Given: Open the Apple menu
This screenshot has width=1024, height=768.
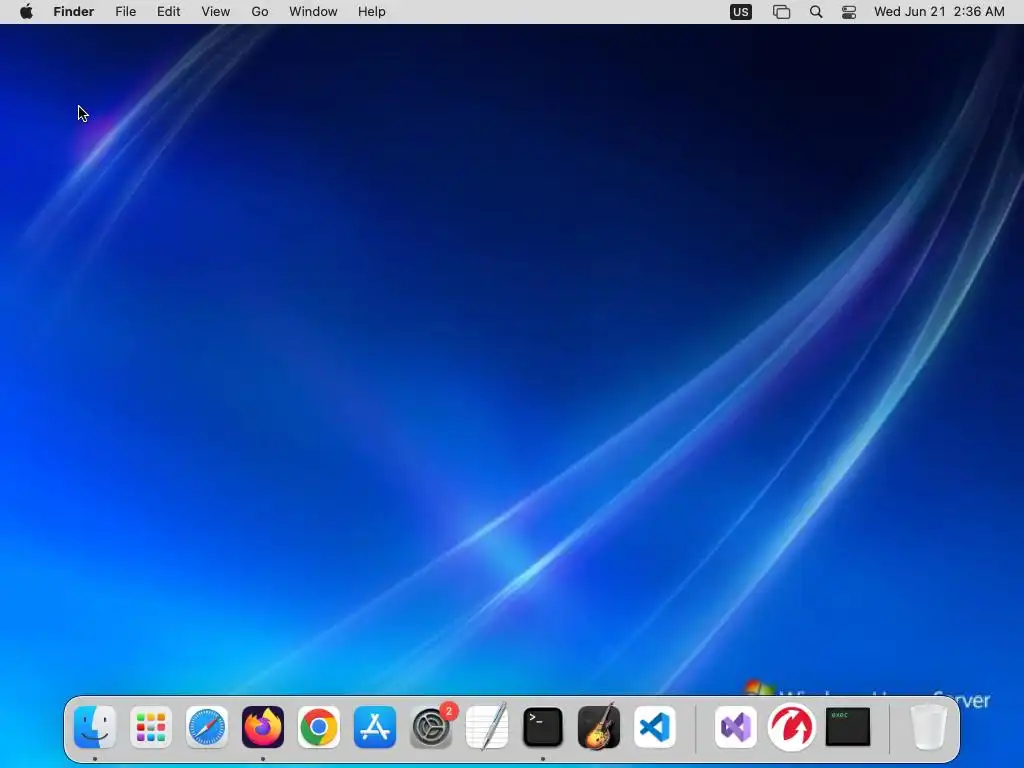Looking at the screenshot, I should [x=26, y=12].
